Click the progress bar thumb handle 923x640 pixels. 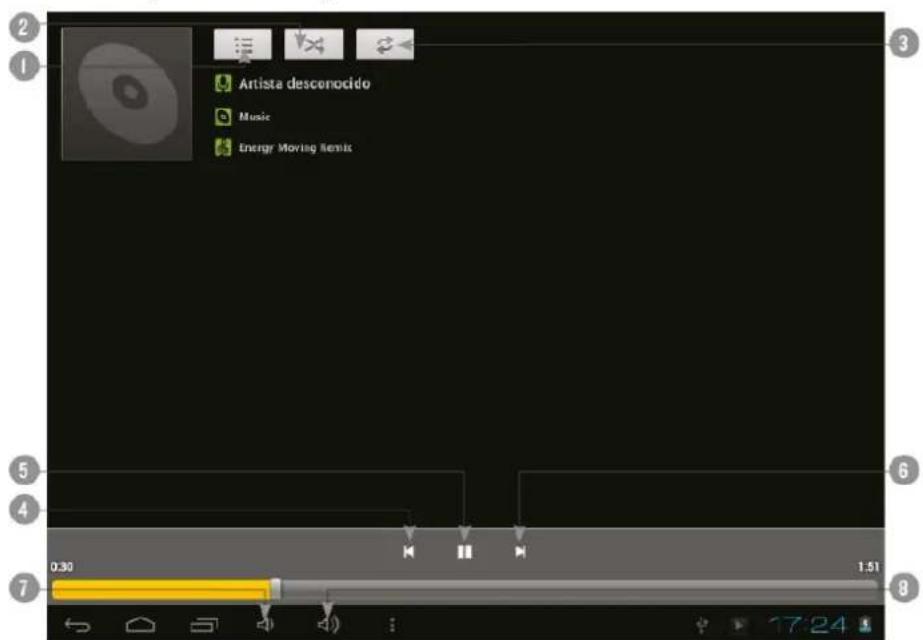pos(275,589)
